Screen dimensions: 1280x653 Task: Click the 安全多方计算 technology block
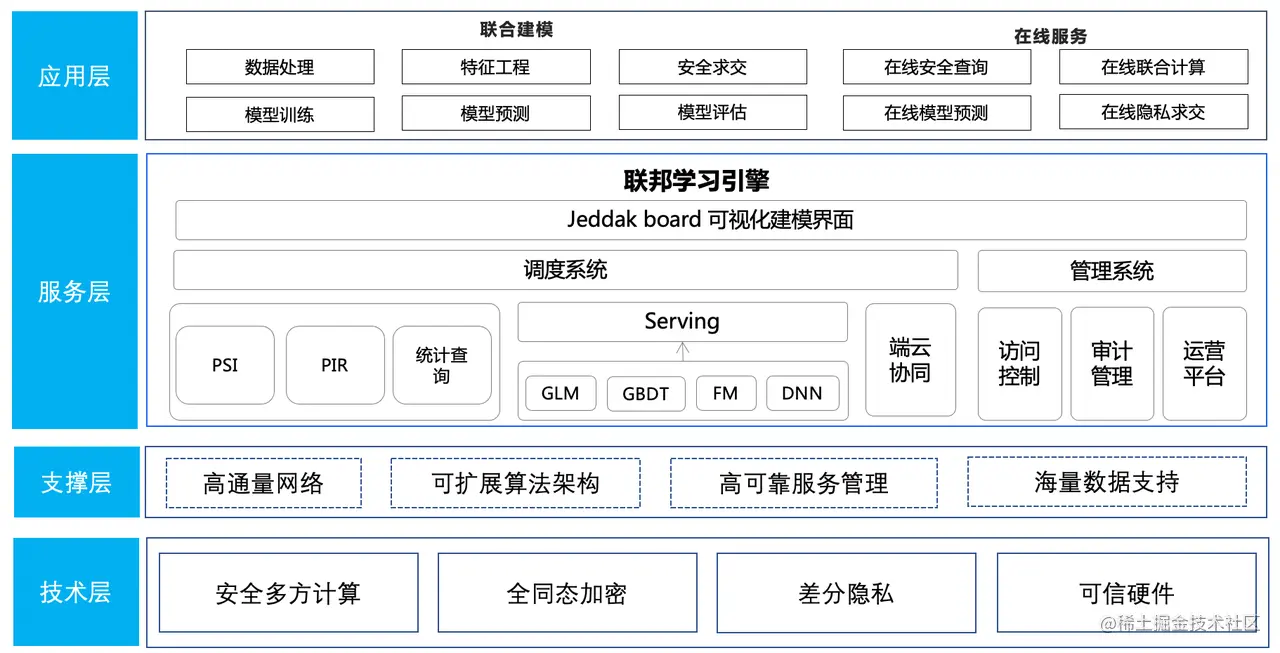[287, 592]
